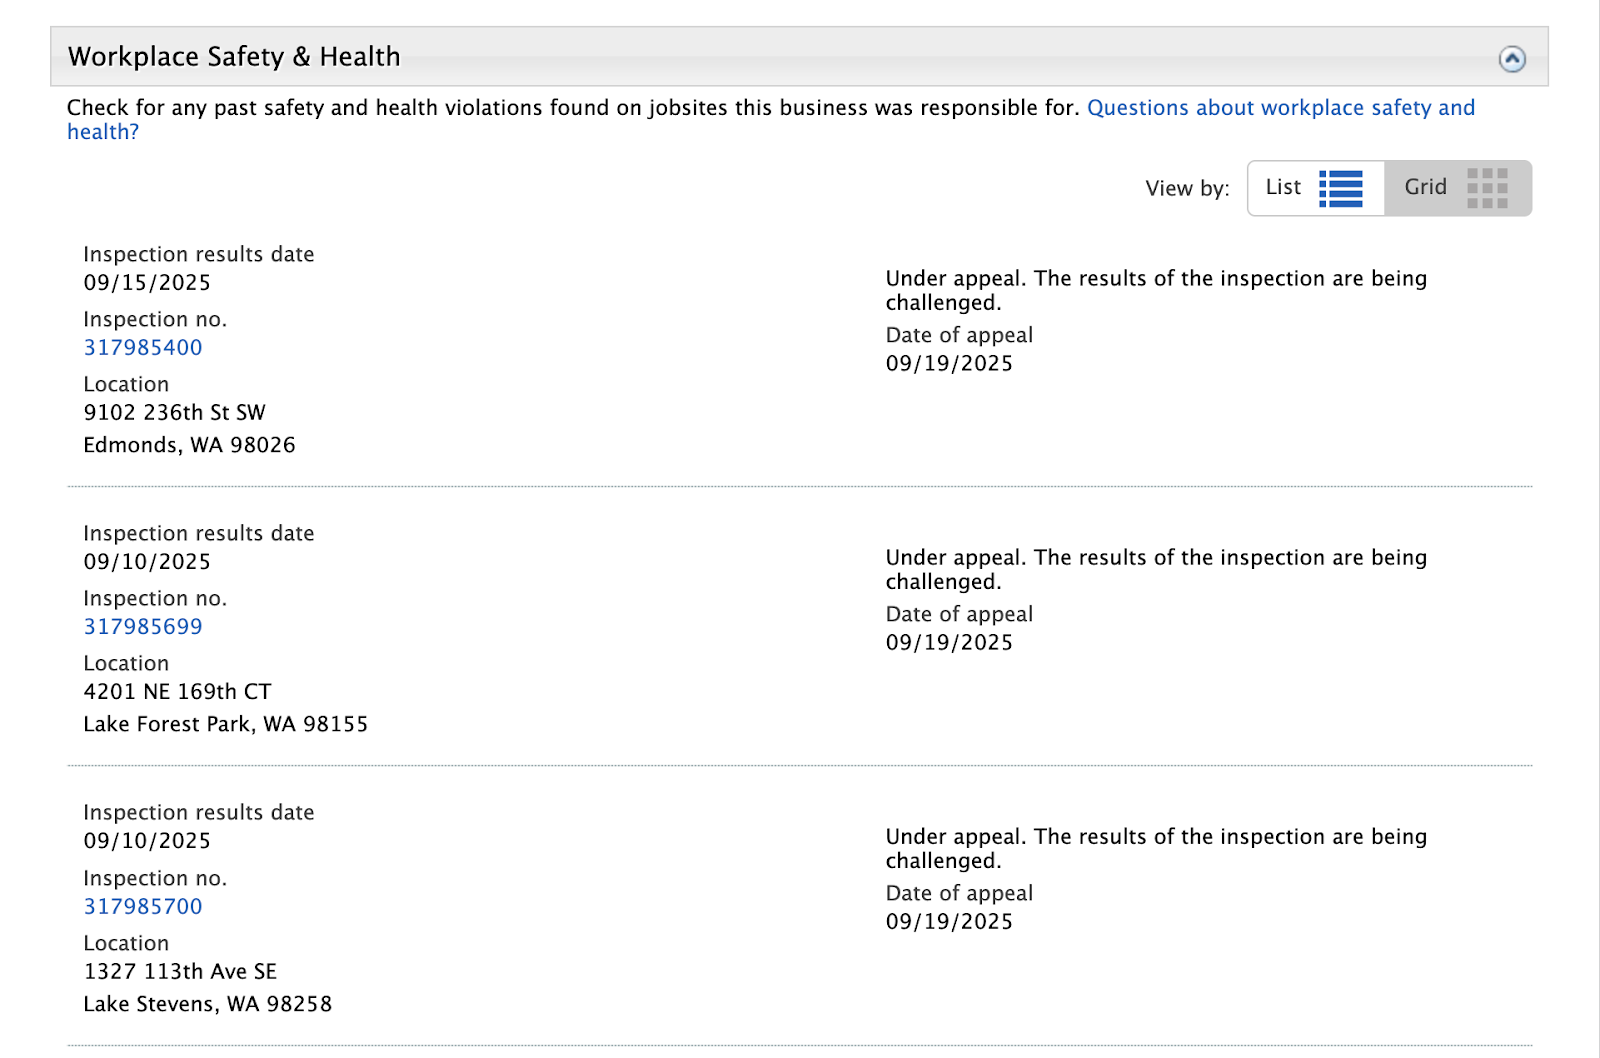
Task: Click the Lake Forest Park, WA 98155 line
Action: [x=225, y=724]
